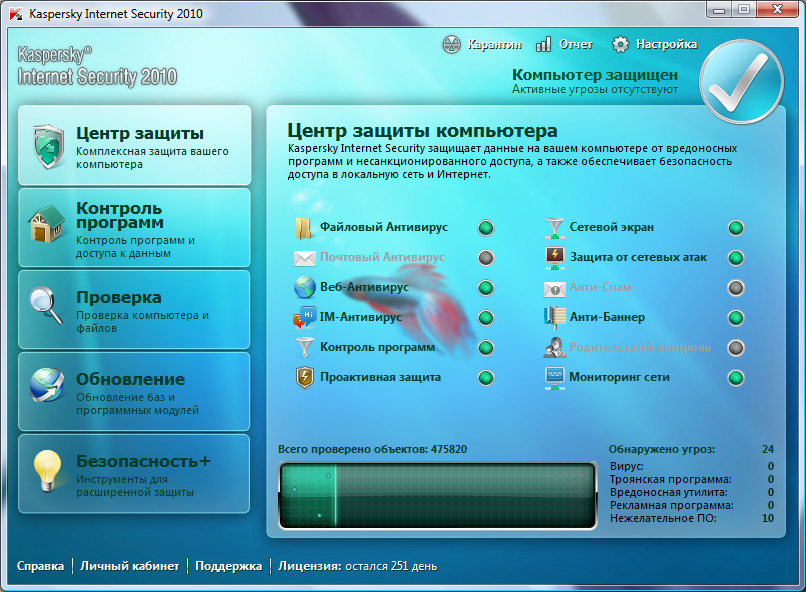Close the Kaspersky window
Viewport: 806px width, 592px height.
click(x=779, y=9)
